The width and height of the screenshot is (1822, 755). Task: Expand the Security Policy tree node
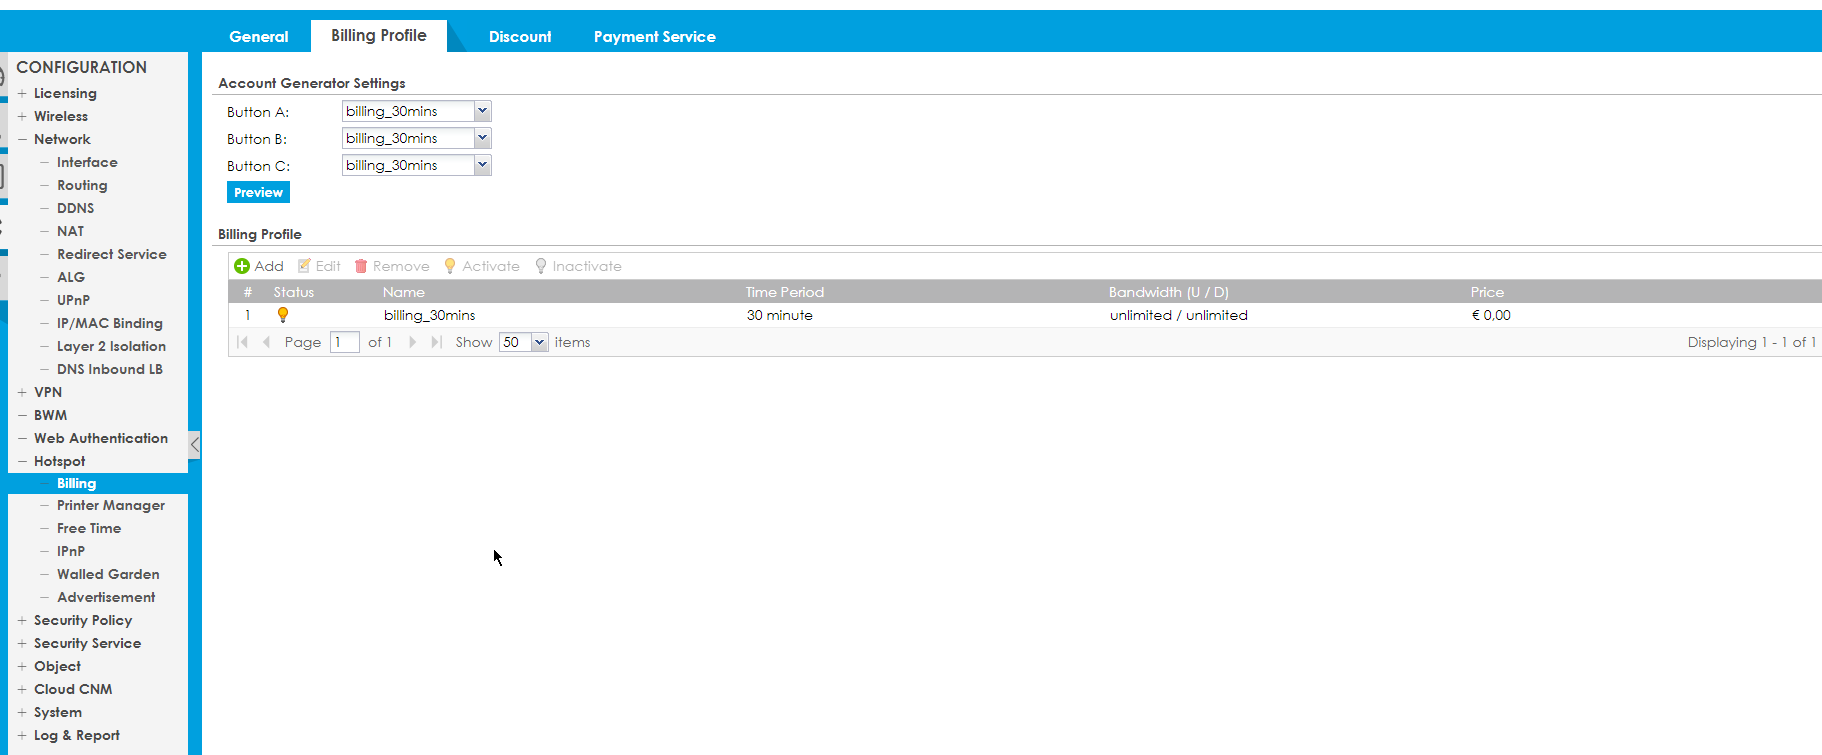pyautogui.click(x=22, y=620)
